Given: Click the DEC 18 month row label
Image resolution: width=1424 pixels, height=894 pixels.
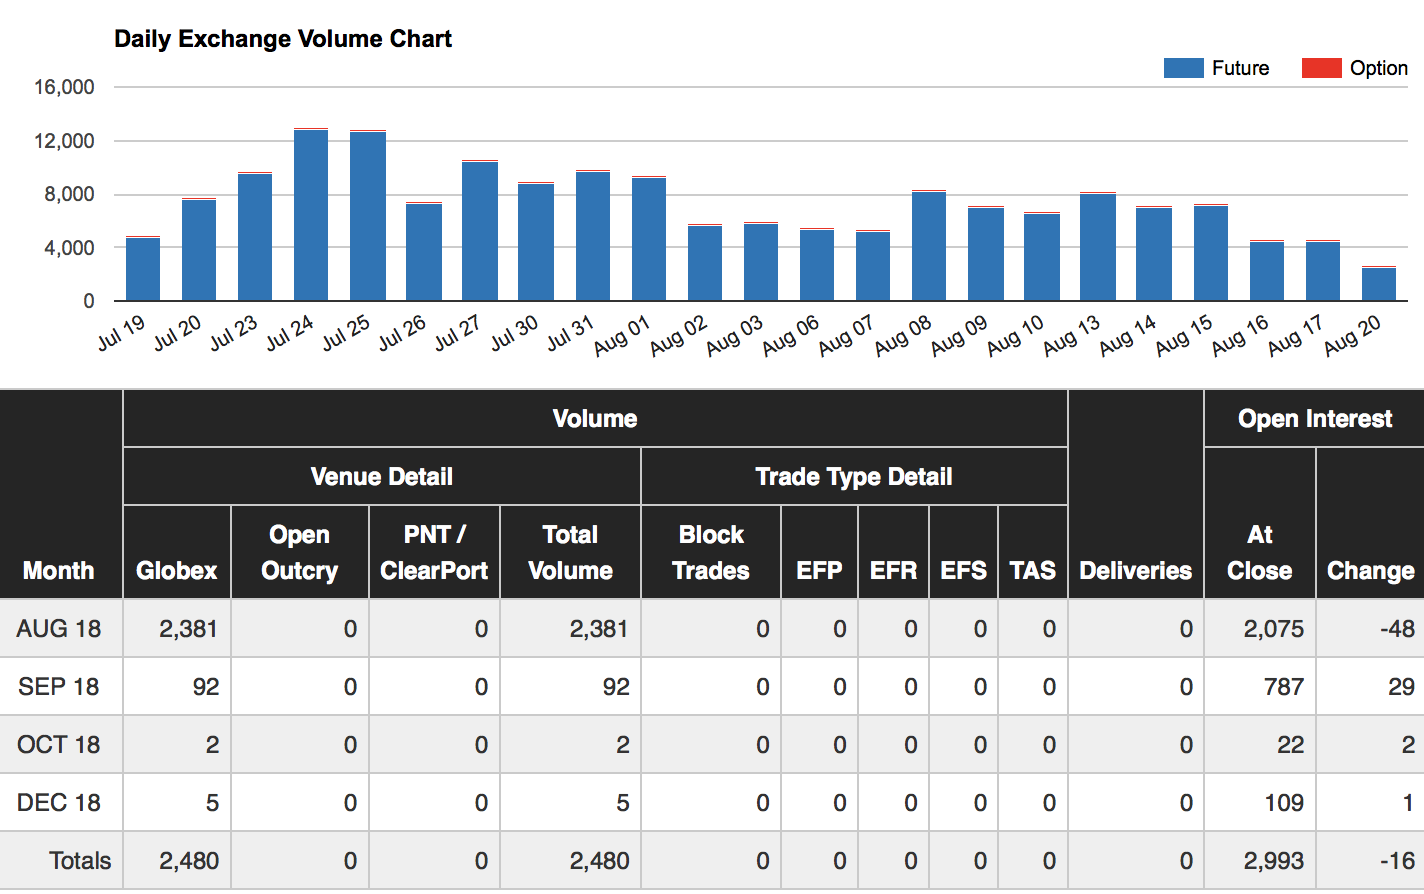Looking at the screenshot, I should coord(59,803).
